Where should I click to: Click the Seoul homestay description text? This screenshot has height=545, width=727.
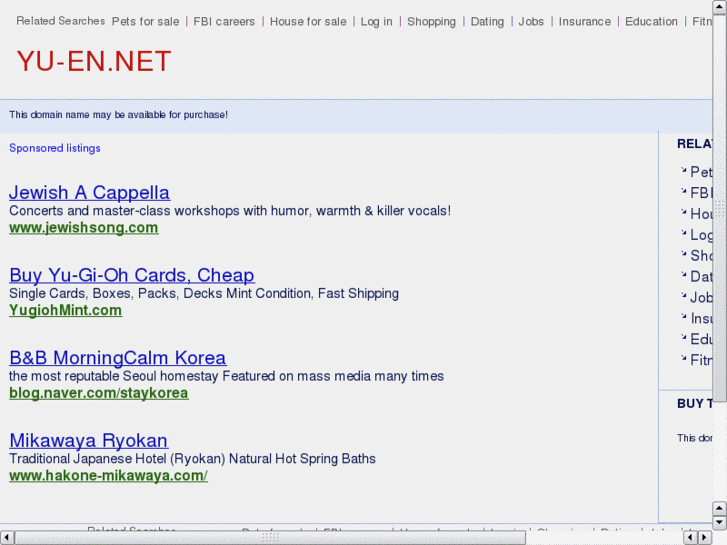[x=227, y=376]
